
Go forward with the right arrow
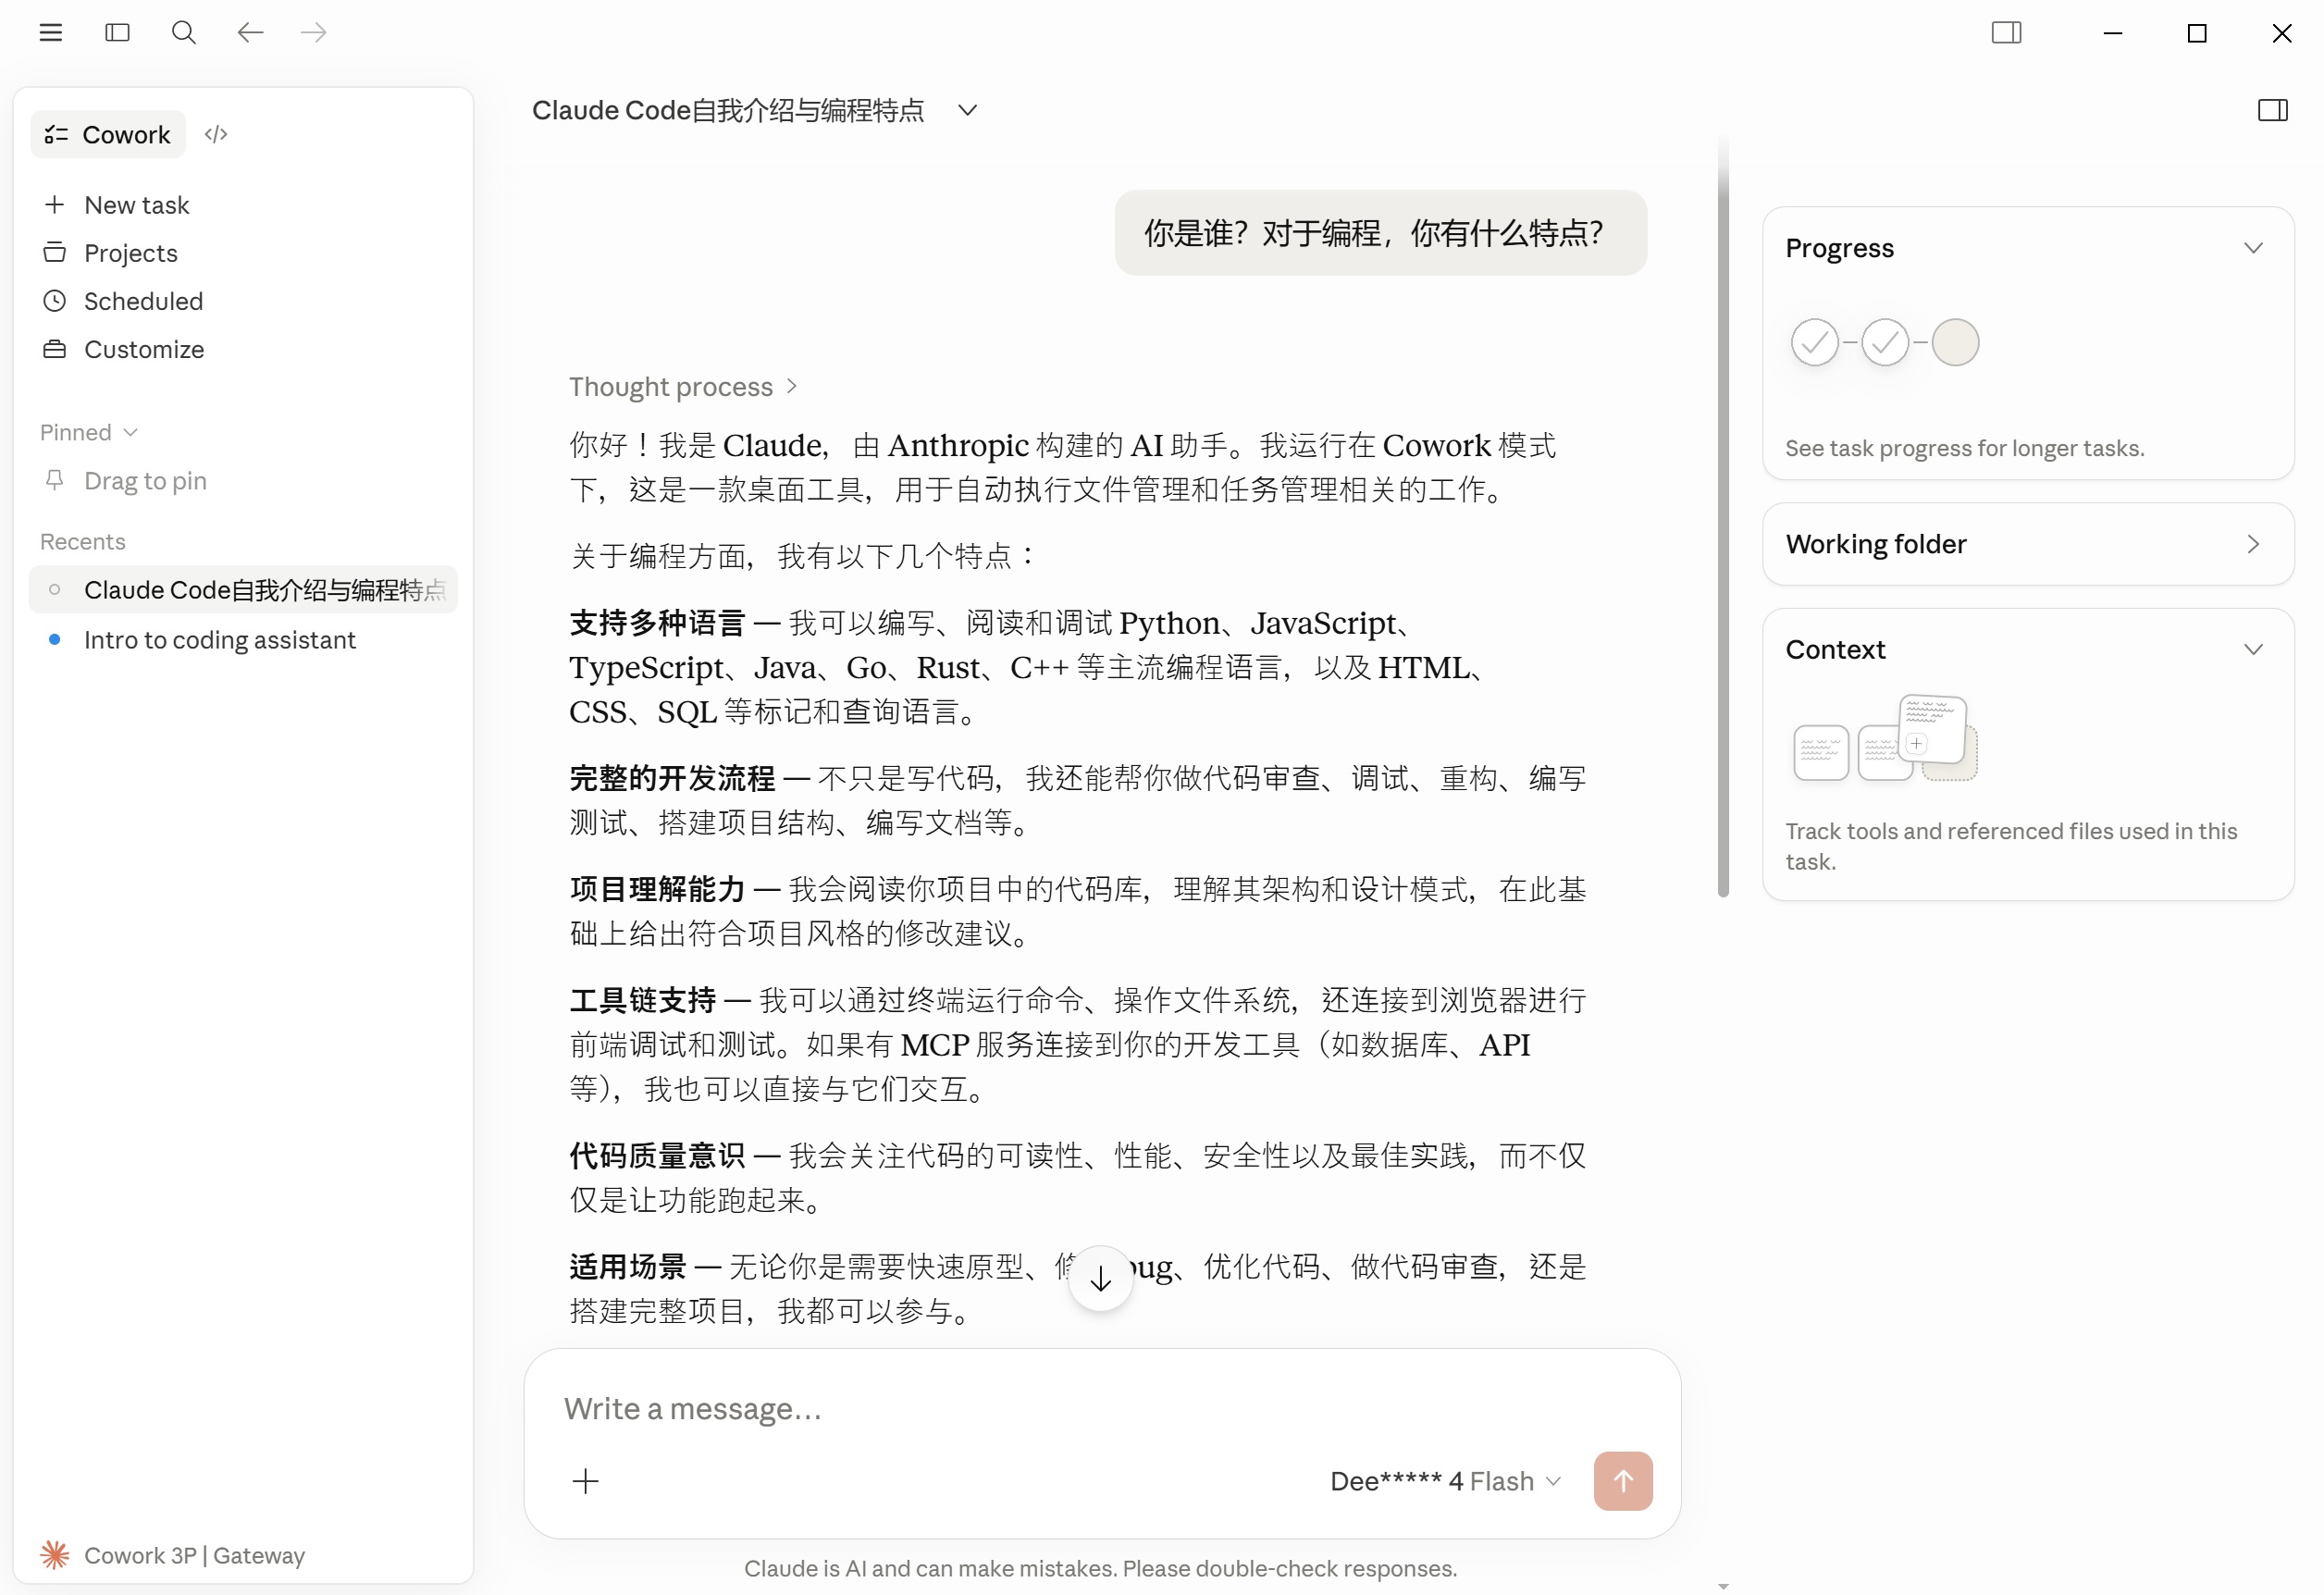314,33
